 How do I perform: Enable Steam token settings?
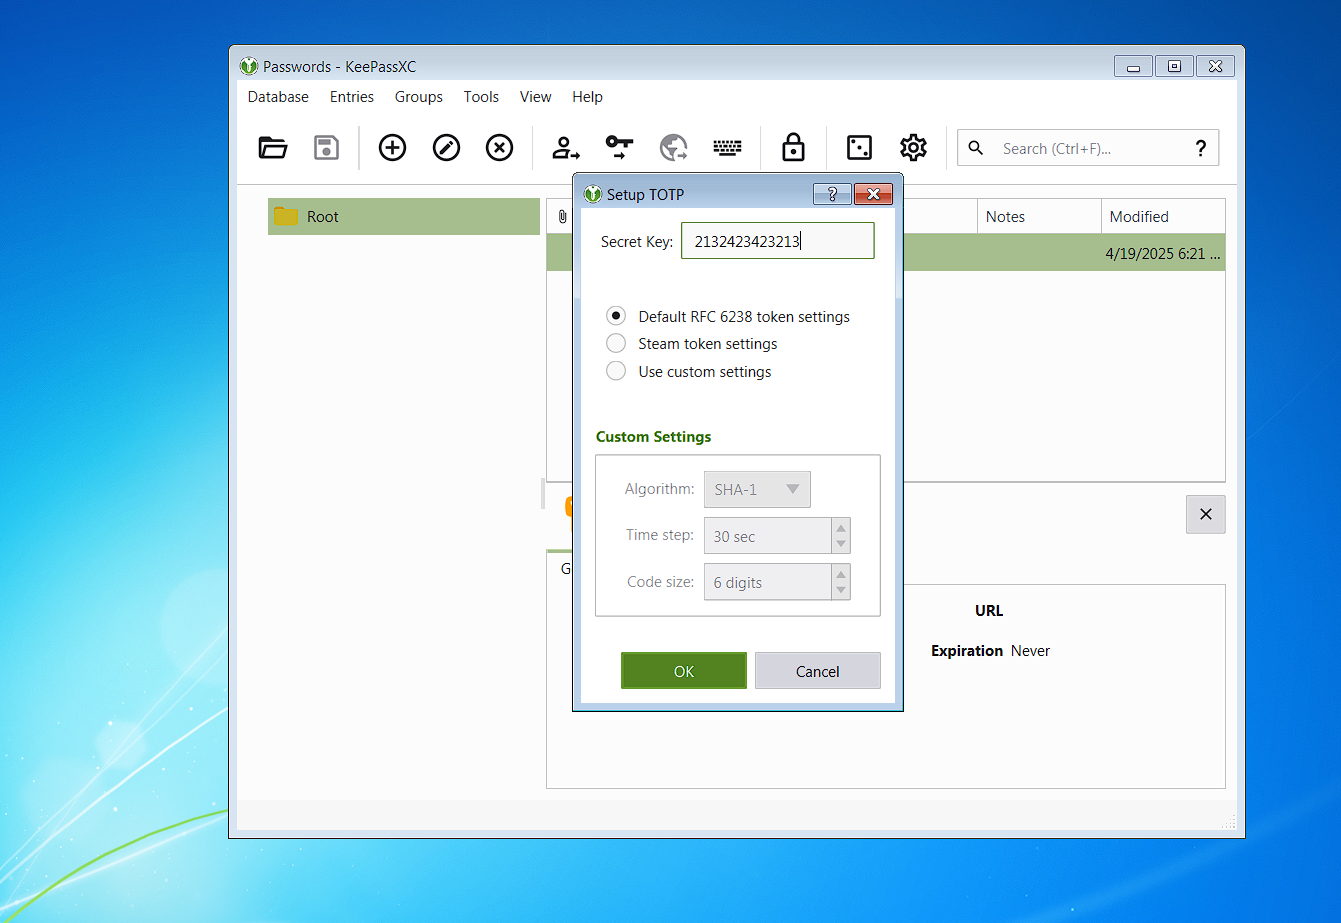click(x=616, y=343)
